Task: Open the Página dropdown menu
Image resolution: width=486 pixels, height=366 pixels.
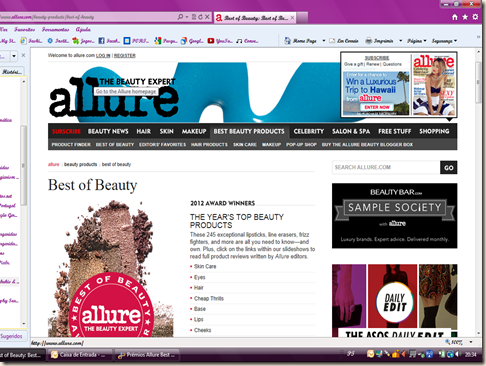Action: point(417,41)
